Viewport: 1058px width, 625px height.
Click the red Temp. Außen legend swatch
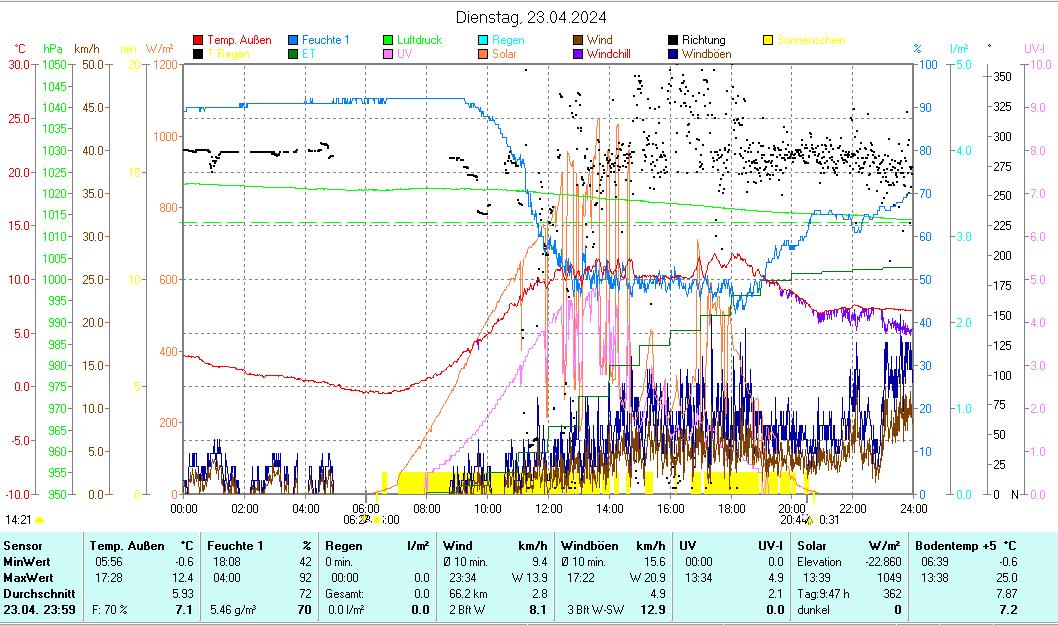coord(198,41)
